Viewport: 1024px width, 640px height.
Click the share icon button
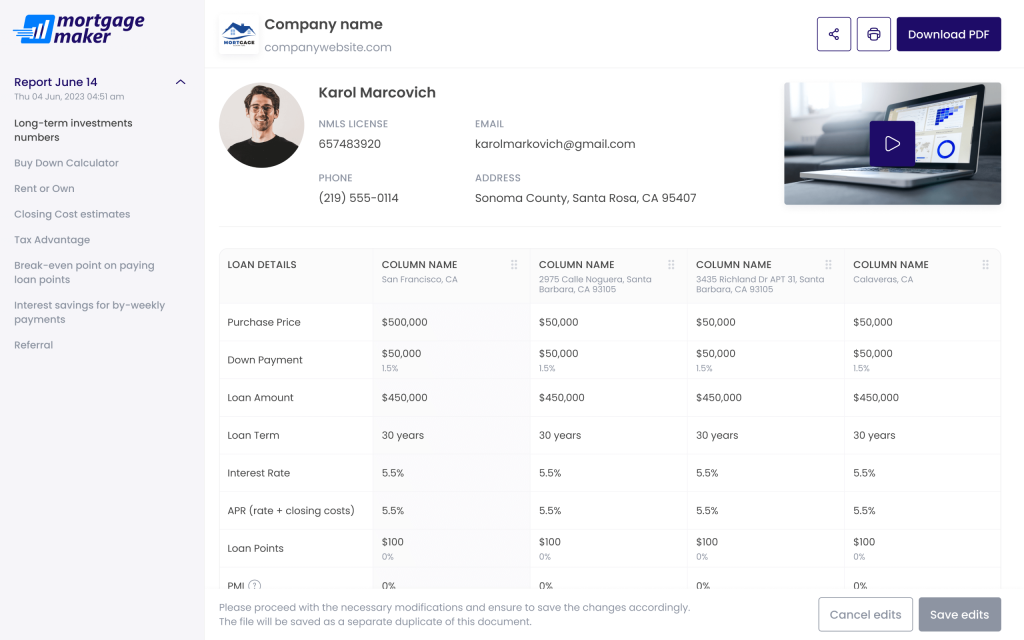(833, 34)
